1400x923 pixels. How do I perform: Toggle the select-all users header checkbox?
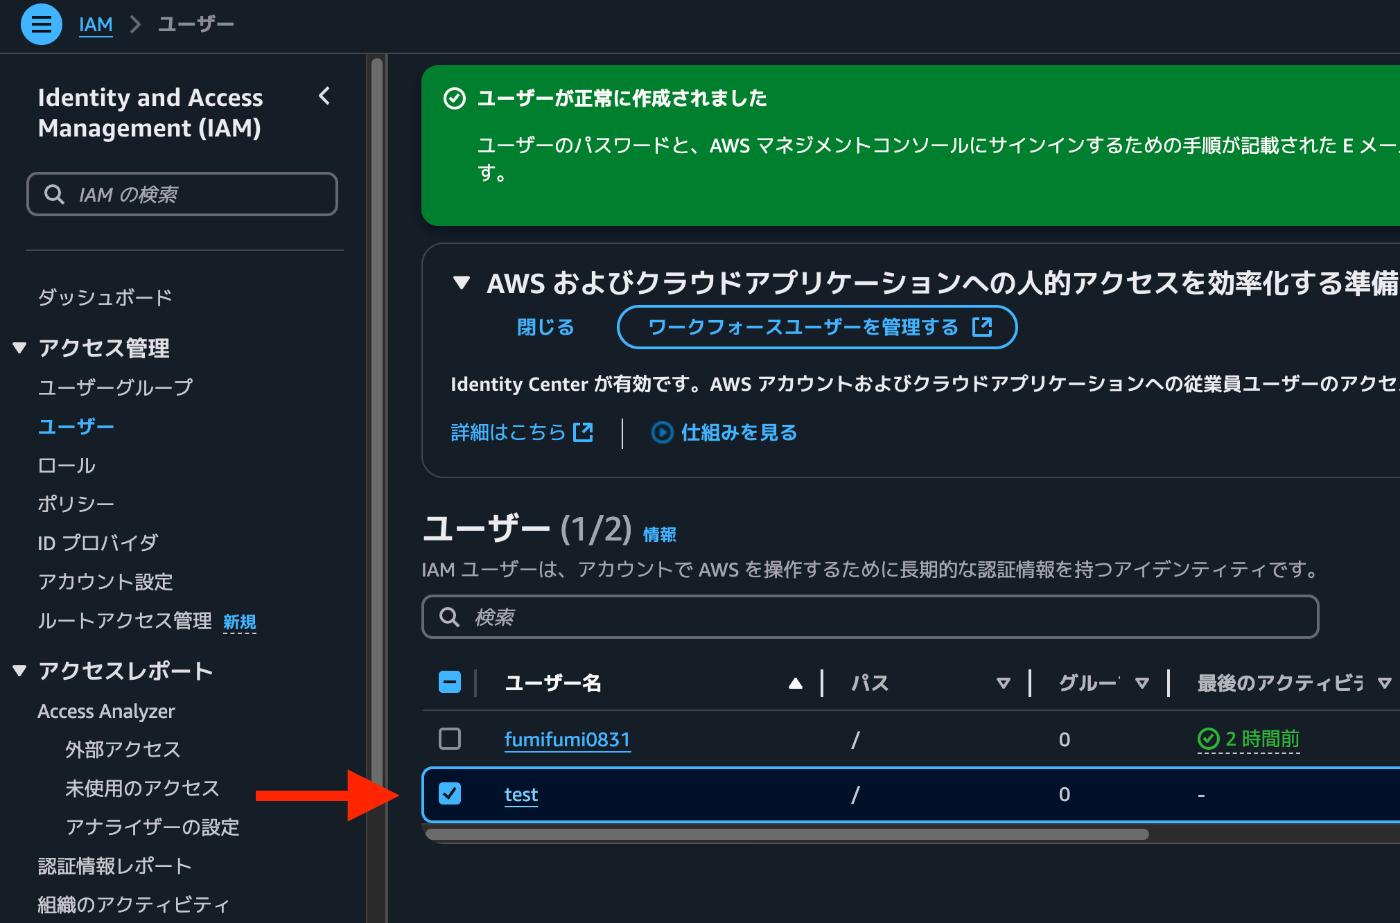tap(450, 683)
